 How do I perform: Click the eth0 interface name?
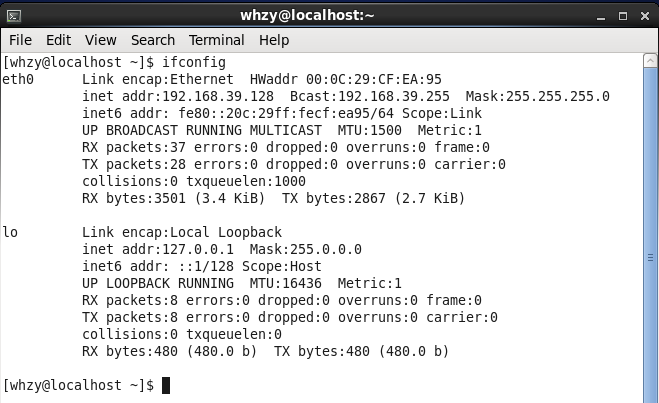18,79
